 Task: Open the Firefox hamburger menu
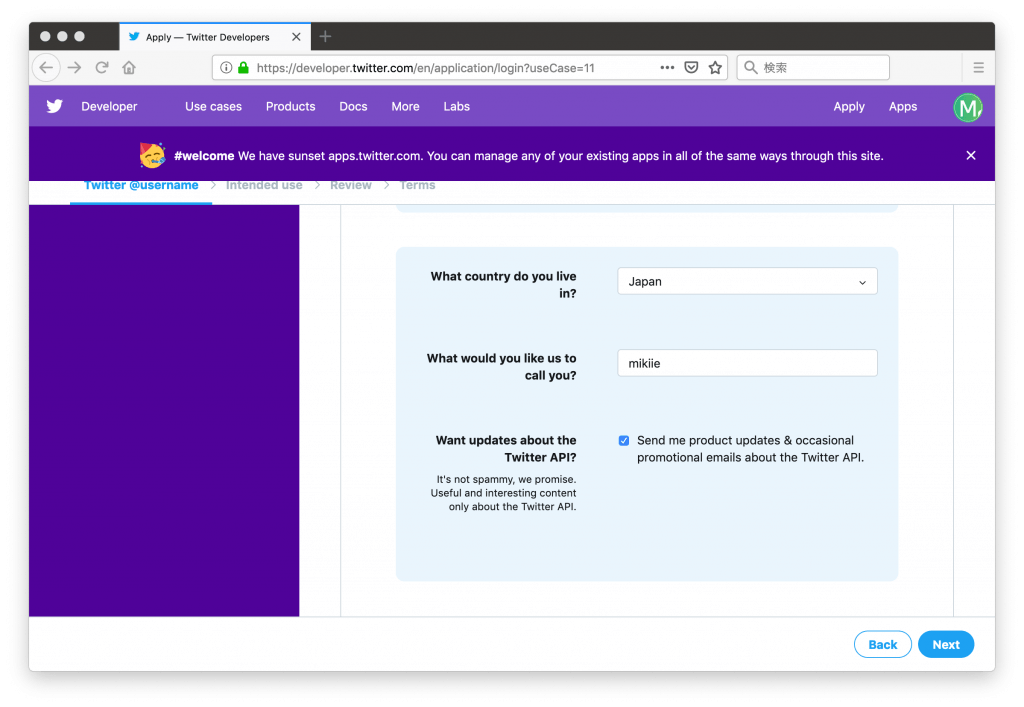(x=978, y=68)
